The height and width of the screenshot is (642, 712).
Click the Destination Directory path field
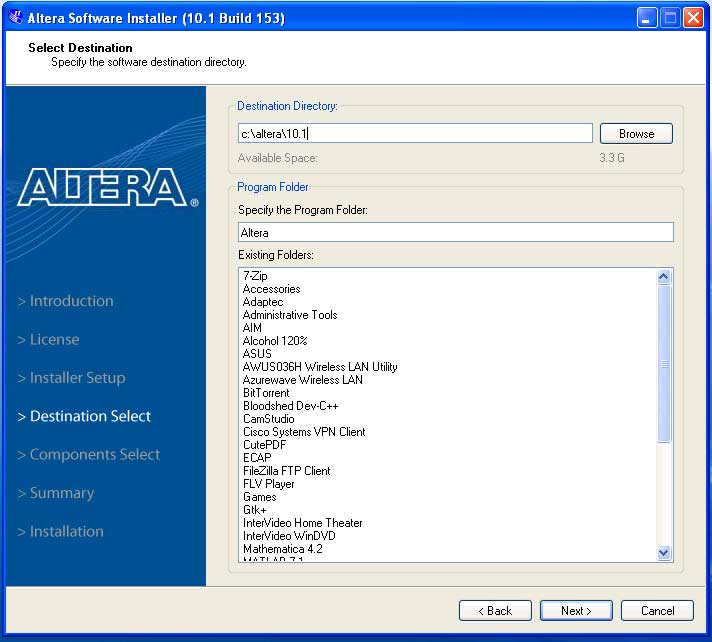click(415, 134)
